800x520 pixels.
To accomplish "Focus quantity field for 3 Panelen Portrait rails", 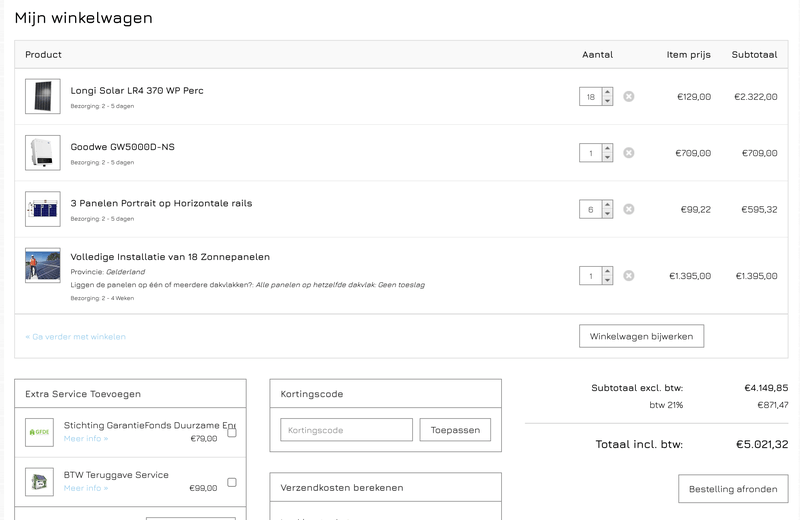I will (x=591, y=209).
